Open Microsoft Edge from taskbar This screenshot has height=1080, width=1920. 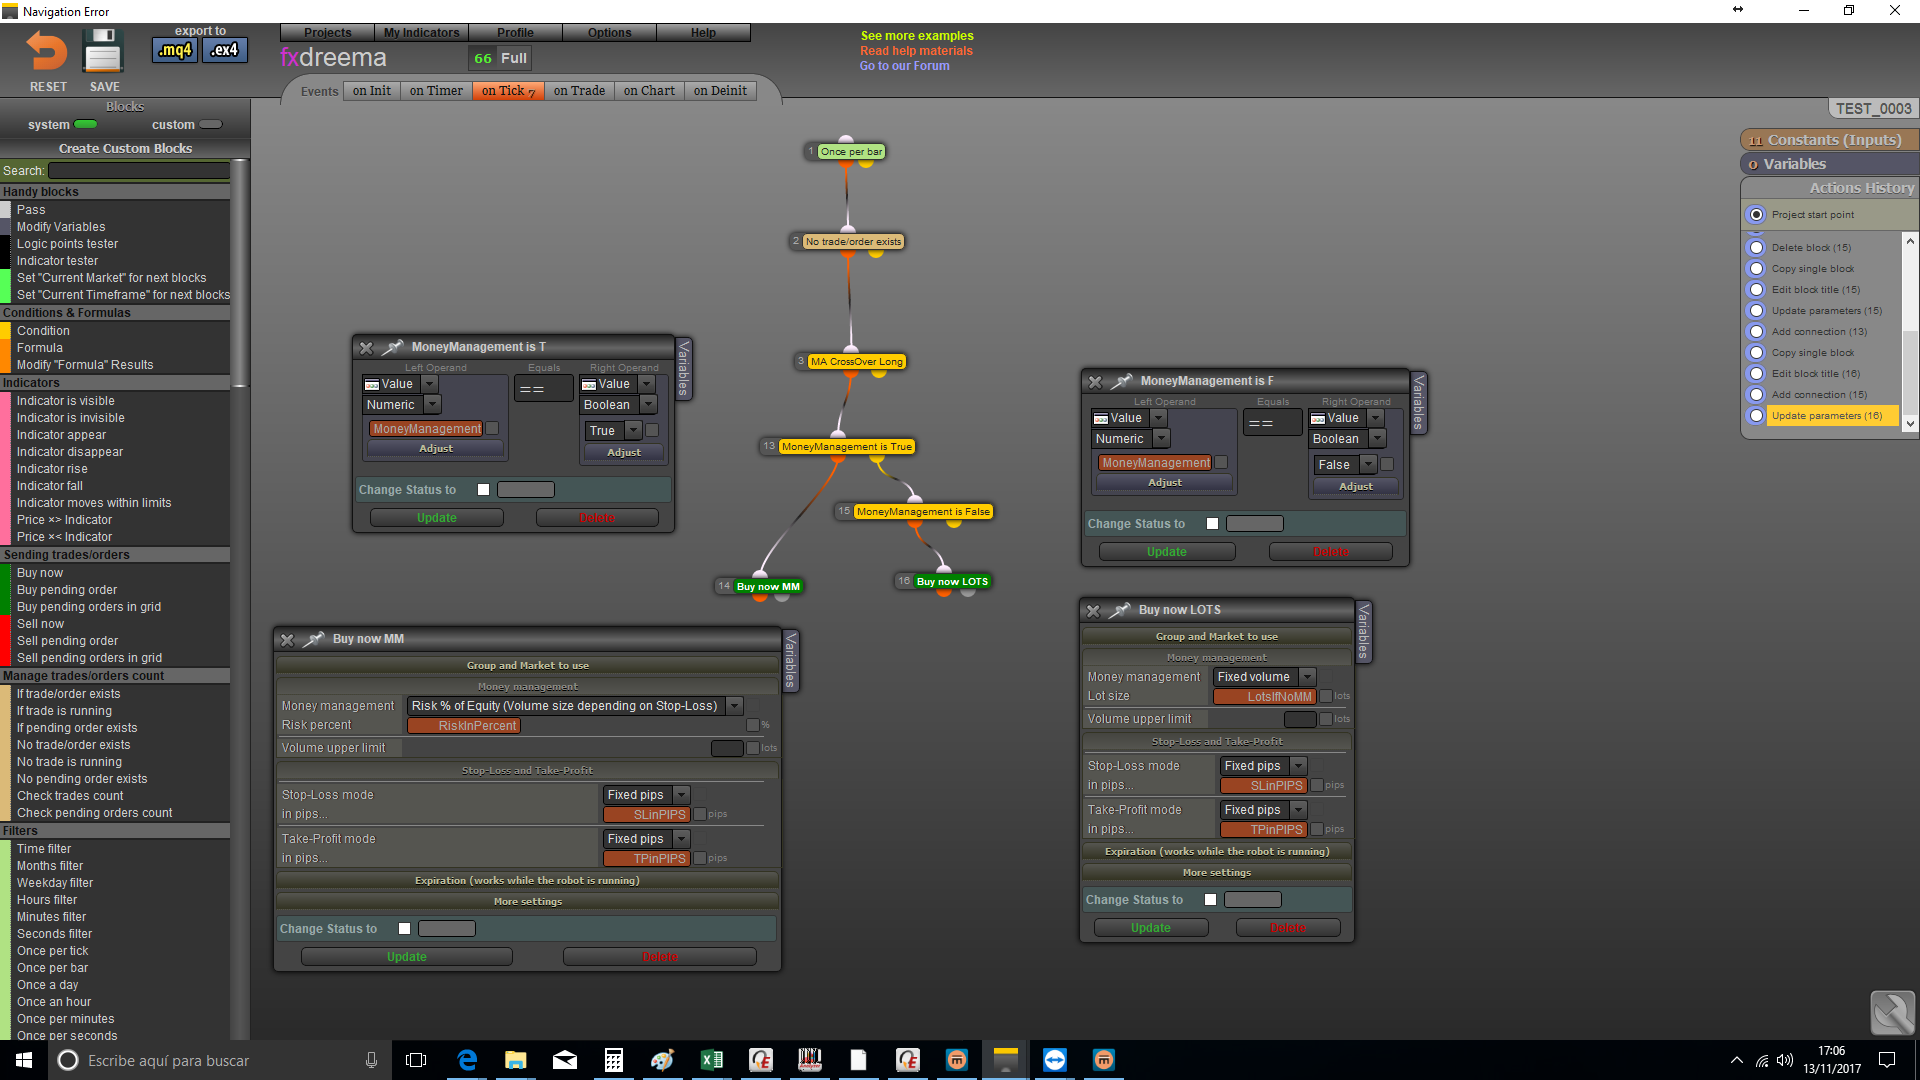(x=467, y=1060)
